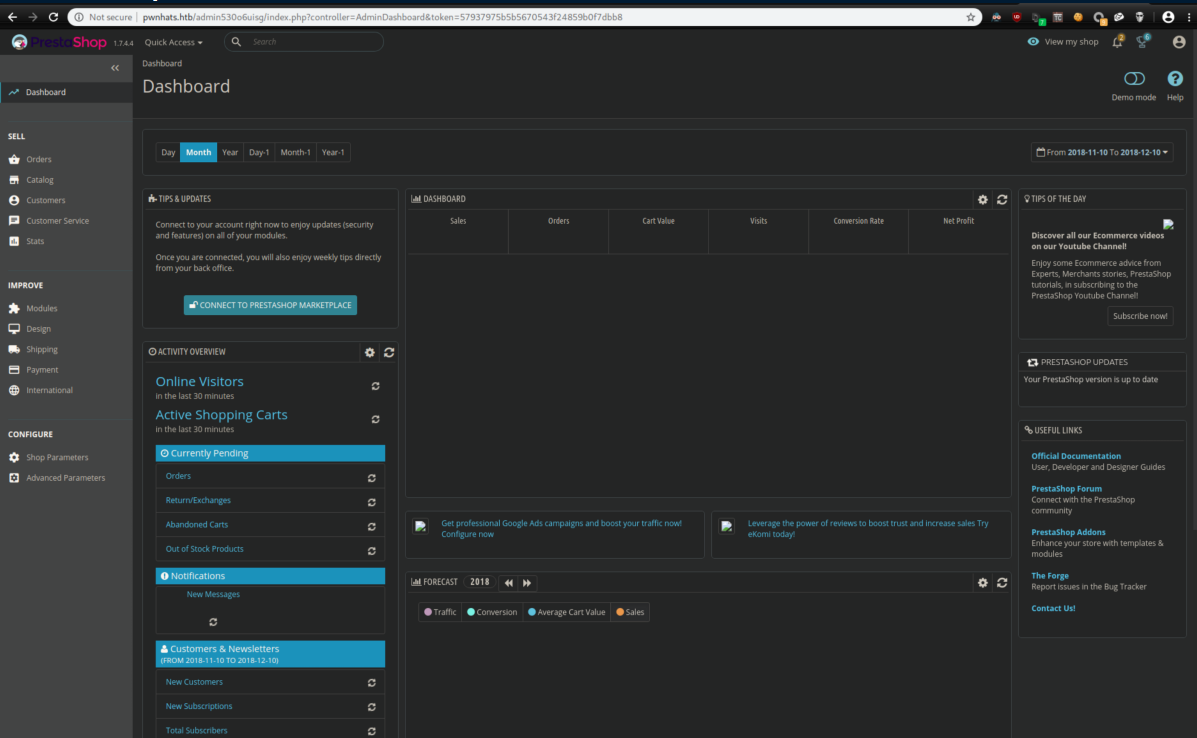
Task: Open the date range picker dropdown
Action: [x=1101, y=152]
